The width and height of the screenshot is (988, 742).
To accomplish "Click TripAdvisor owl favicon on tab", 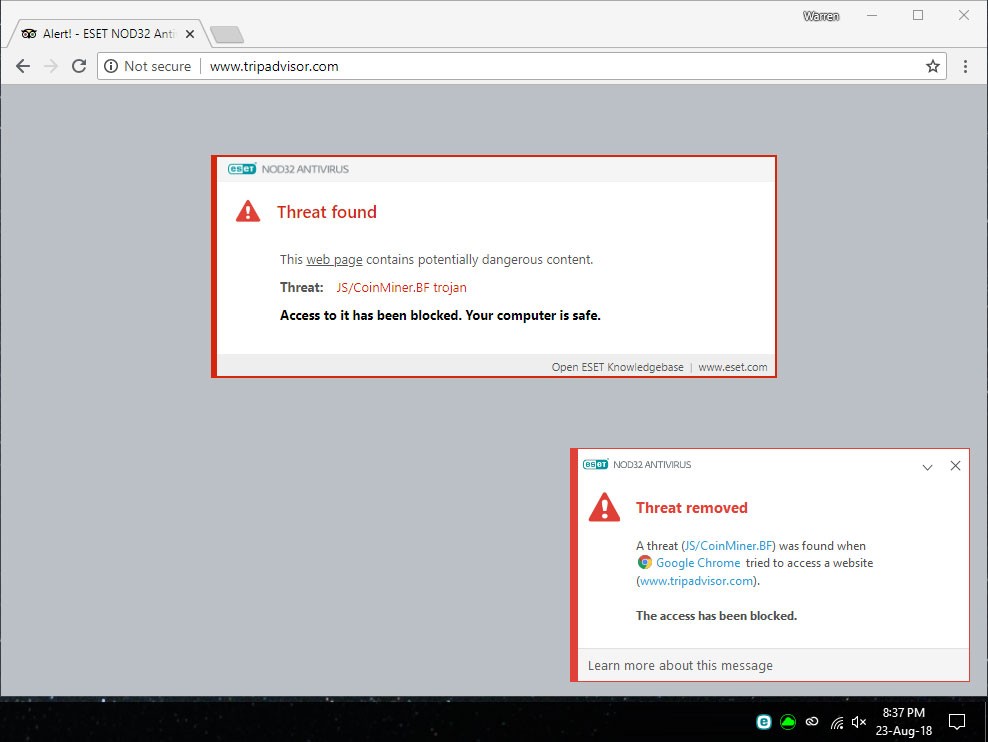I will tap(29, 34).
